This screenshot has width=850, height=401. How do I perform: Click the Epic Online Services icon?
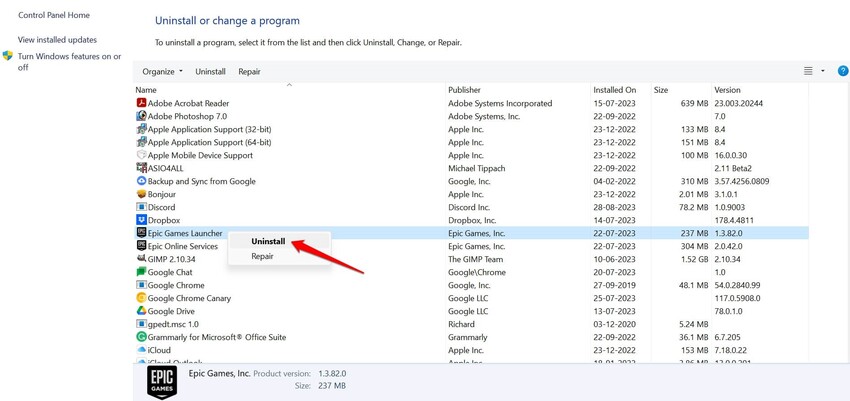141,246
